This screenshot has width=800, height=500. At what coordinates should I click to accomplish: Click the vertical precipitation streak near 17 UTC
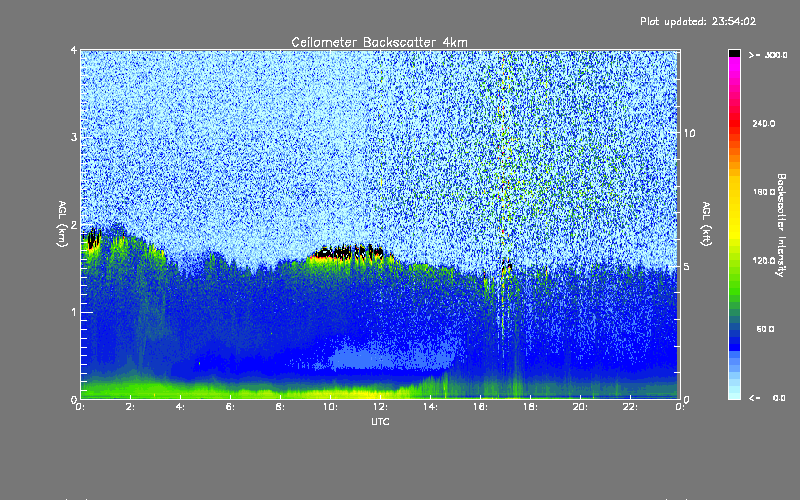(503, 224)
